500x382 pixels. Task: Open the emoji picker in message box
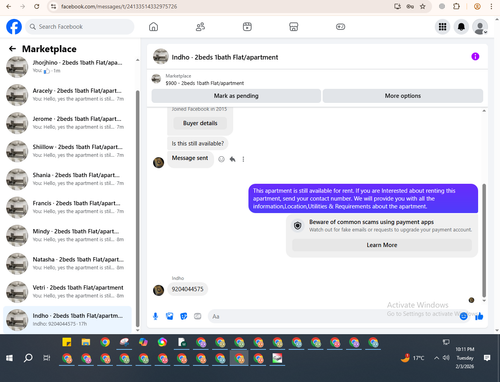(x=463, y=316)
